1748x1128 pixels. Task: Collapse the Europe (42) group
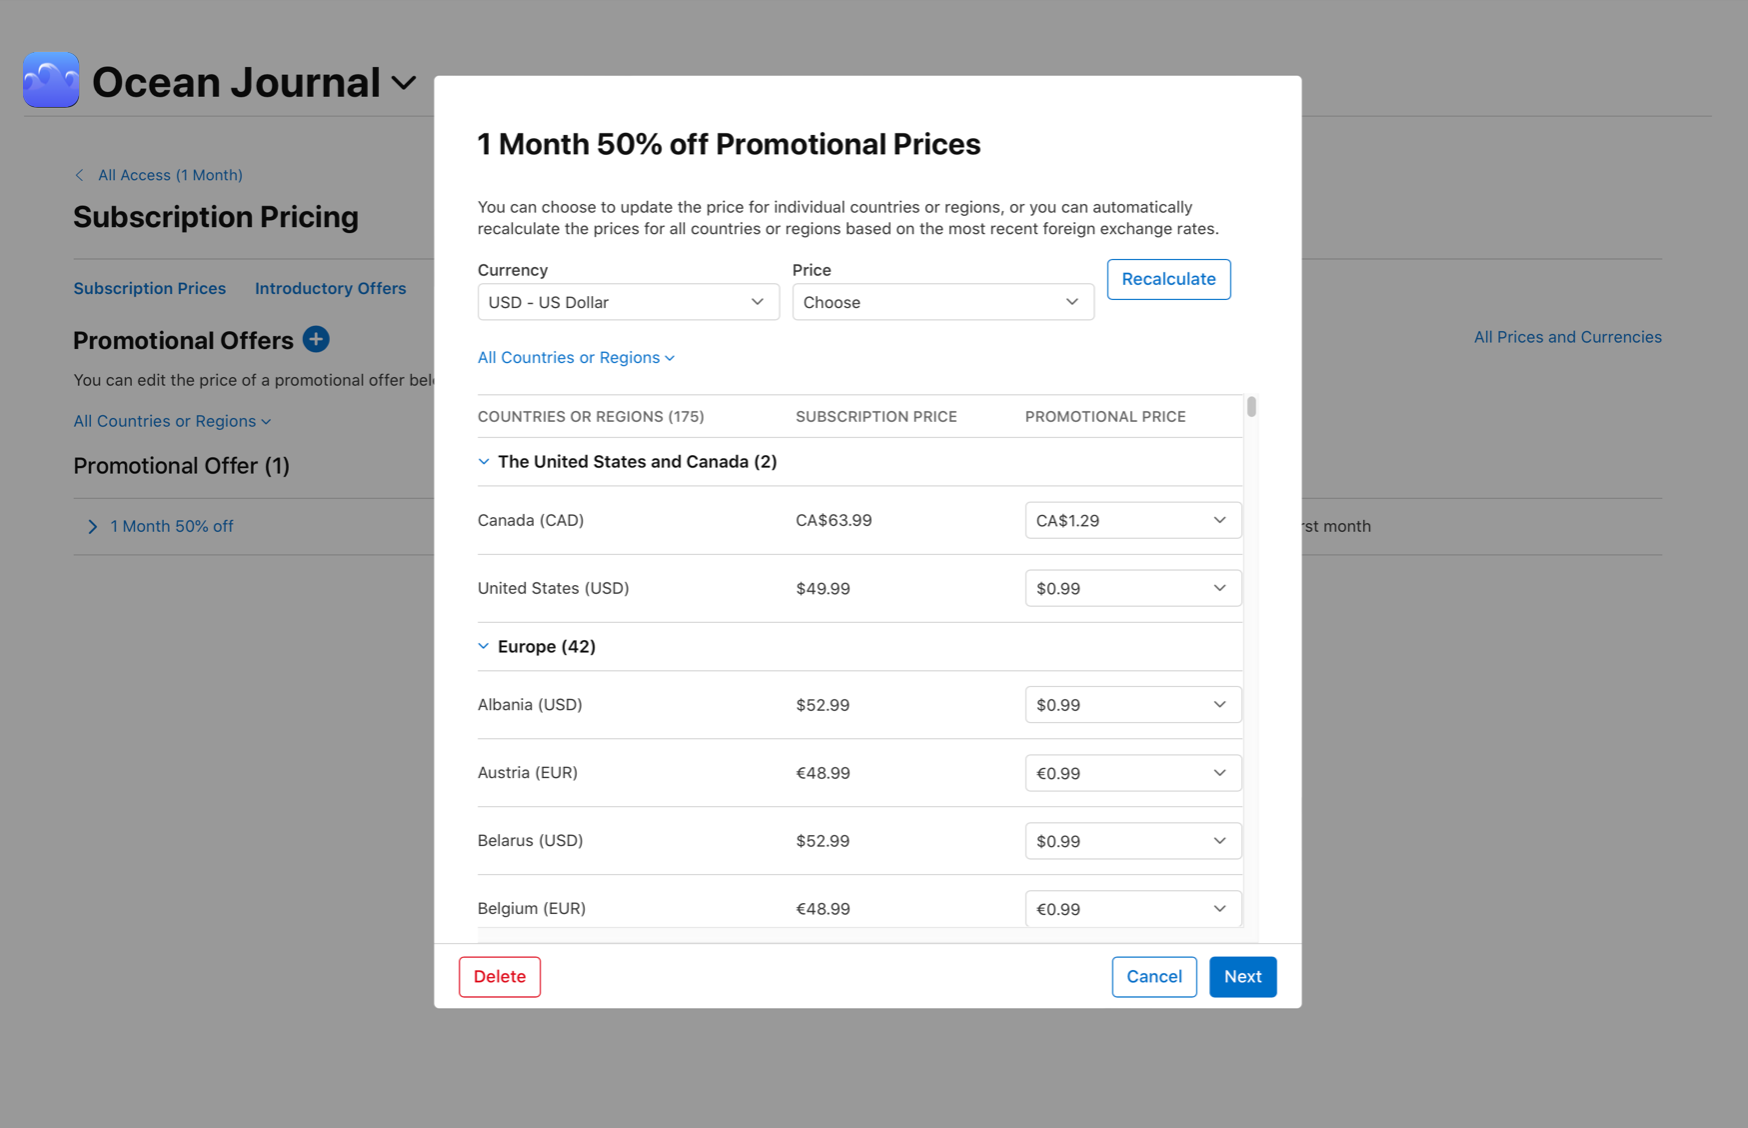coord(484,646)
